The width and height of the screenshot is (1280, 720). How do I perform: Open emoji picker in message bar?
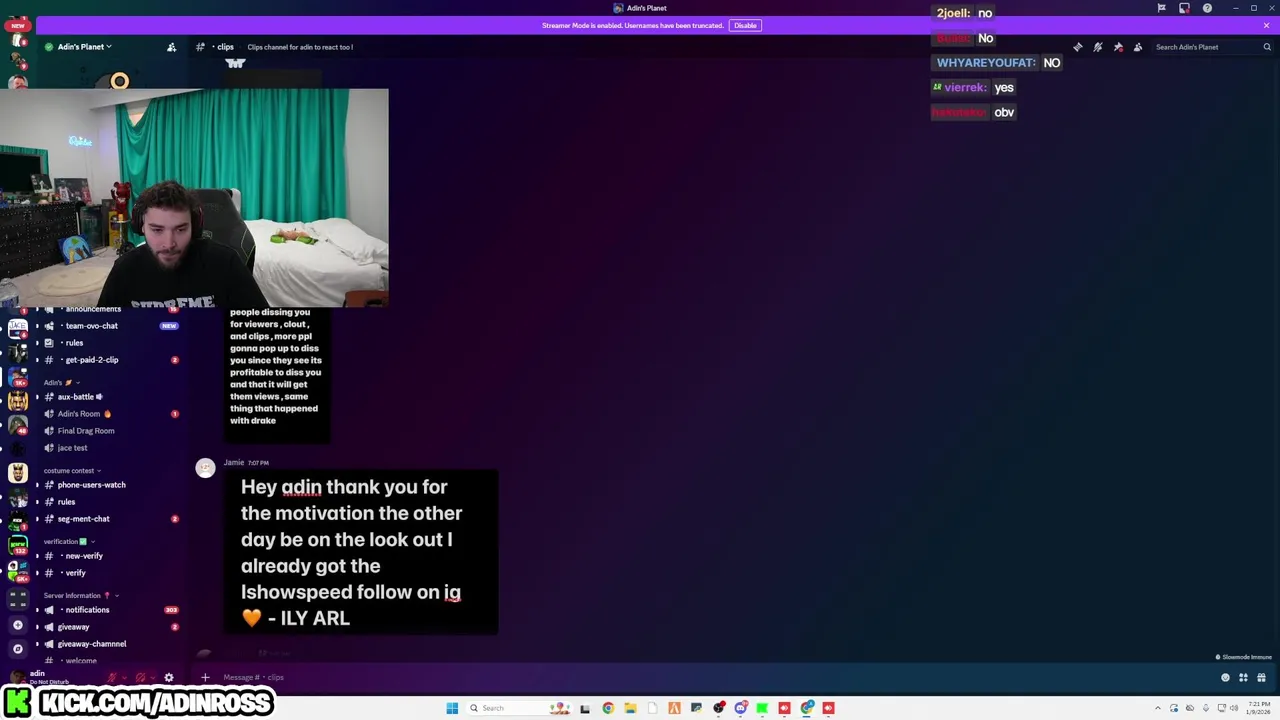pos(1225,677)
